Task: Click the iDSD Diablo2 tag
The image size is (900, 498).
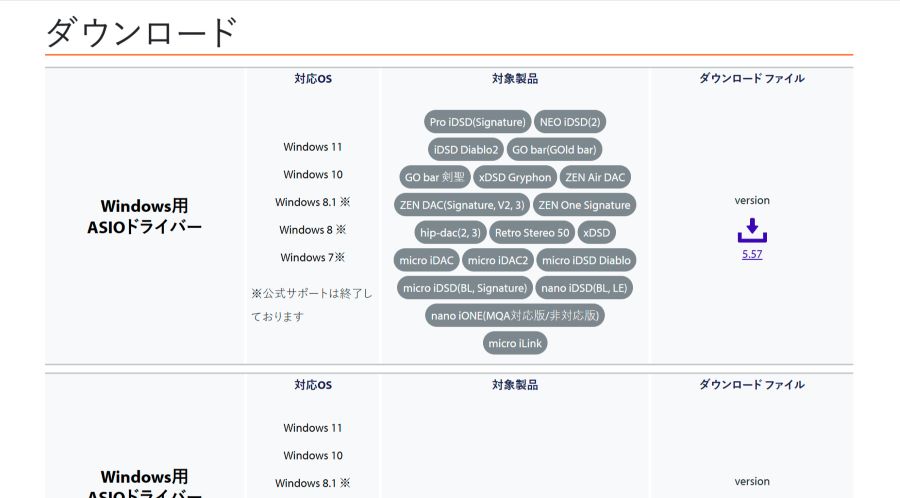Action: point(465,149)
